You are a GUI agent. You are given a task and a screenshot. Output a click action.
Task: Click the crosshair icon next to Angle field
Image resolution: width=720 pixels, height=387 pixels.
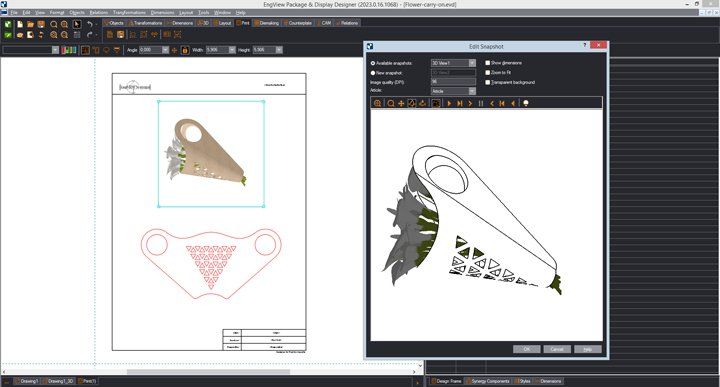click(x=174, y=50)
